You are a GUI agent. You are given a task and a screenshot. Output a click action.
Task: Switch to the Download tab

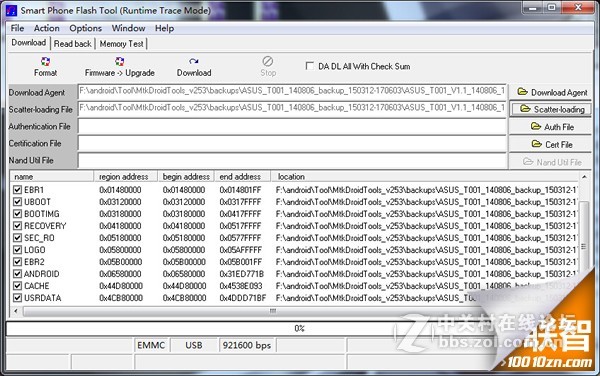pyautogui.click(x=29, y=43)
